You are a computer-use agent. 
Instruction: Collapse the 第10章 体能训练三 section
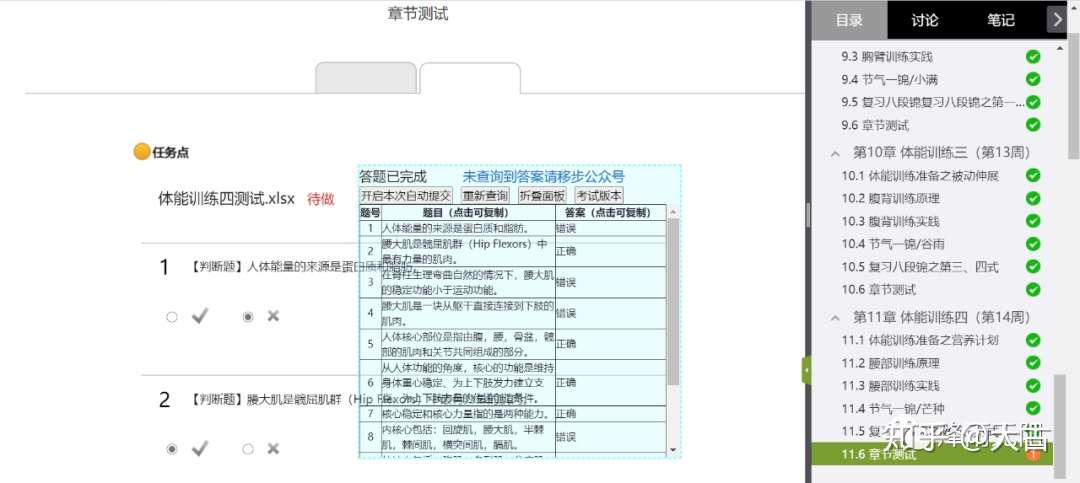point(835,152)
